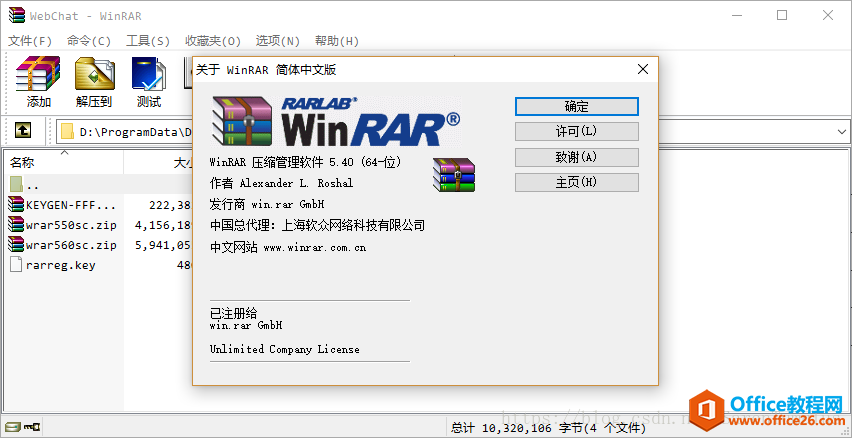The width and height of the screenshot is (852, 438).
Task: Click the Acknowledgments (致谢) button
Action: click(576, 157)
